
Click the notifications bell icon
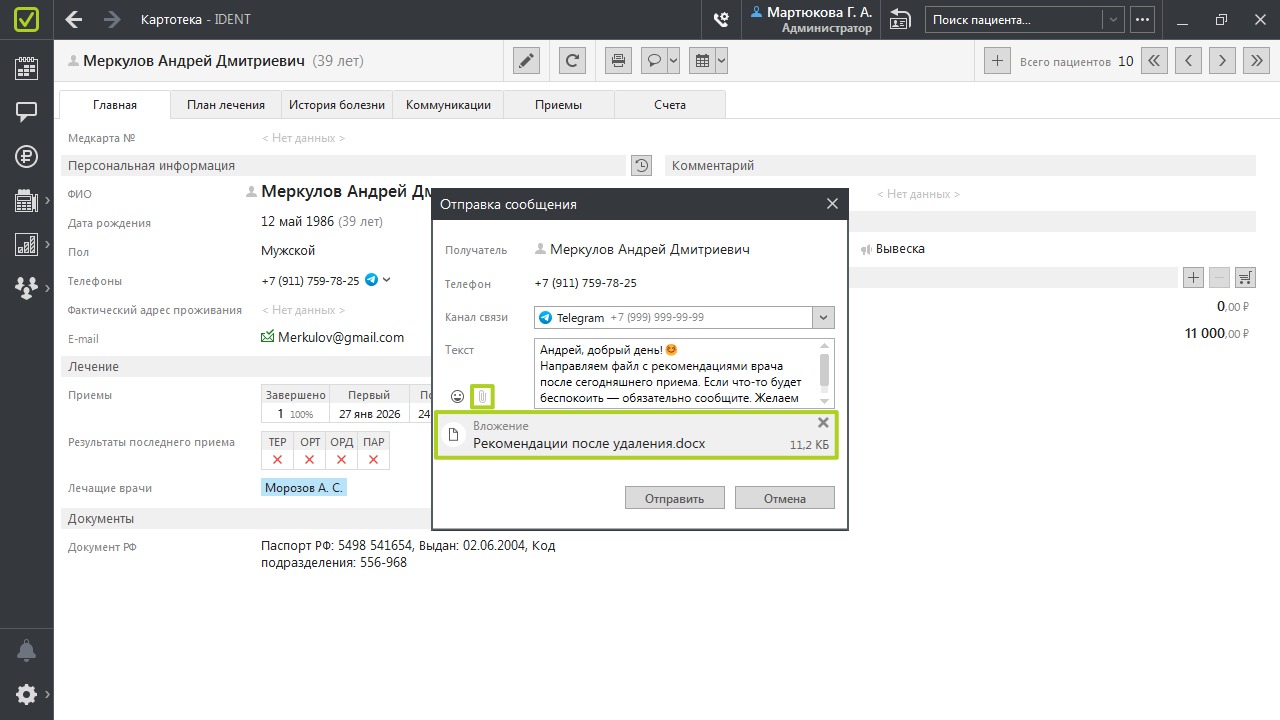click(x=27, y=650)
